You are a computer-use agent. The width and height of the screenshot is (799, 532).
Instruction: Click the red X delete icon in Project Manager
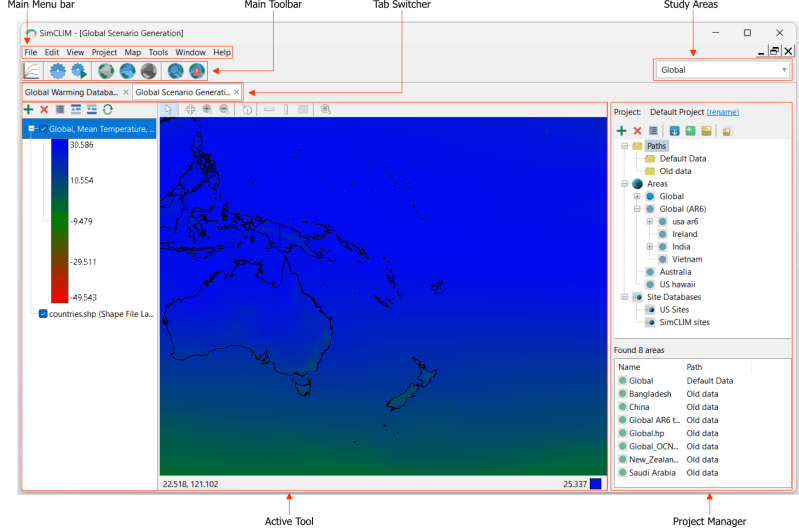tap(637, 131)
